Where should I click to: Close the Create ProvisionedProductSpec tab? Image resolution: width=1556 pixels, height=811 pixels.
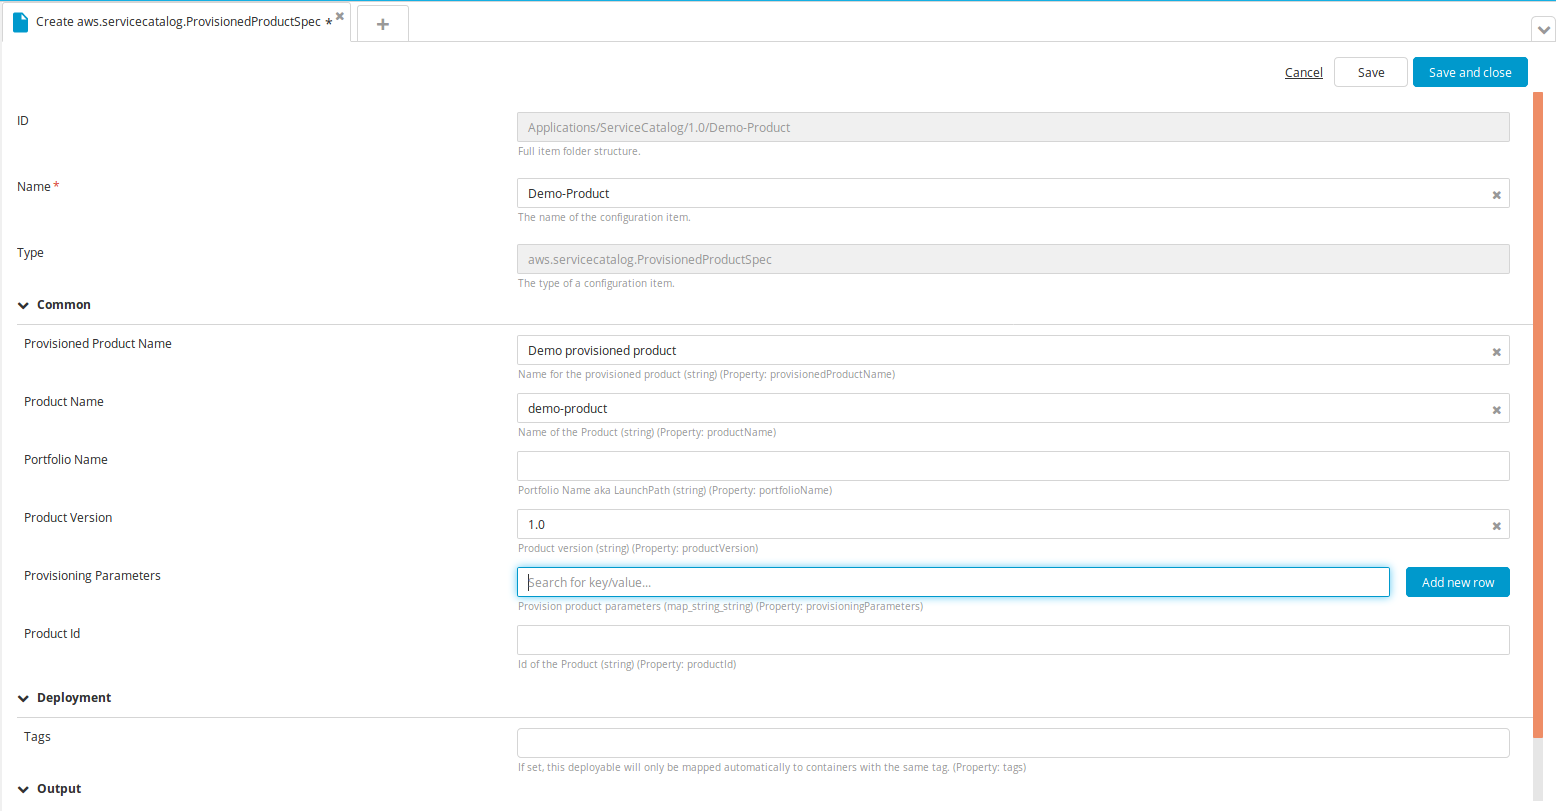[x=340, y=16]
